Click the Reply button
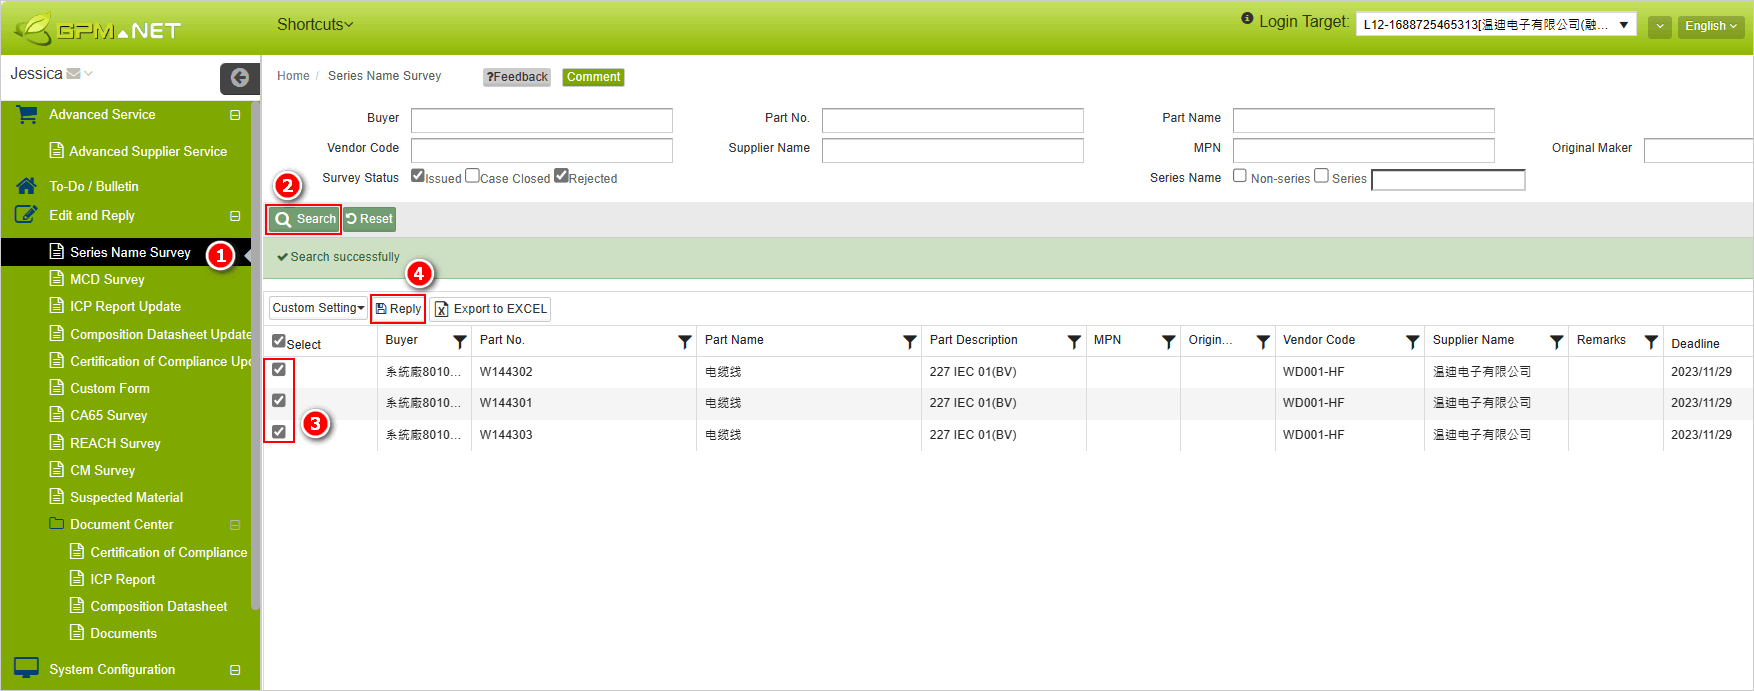The height and width of the screenshot is (691, 1754). point(398,309)
